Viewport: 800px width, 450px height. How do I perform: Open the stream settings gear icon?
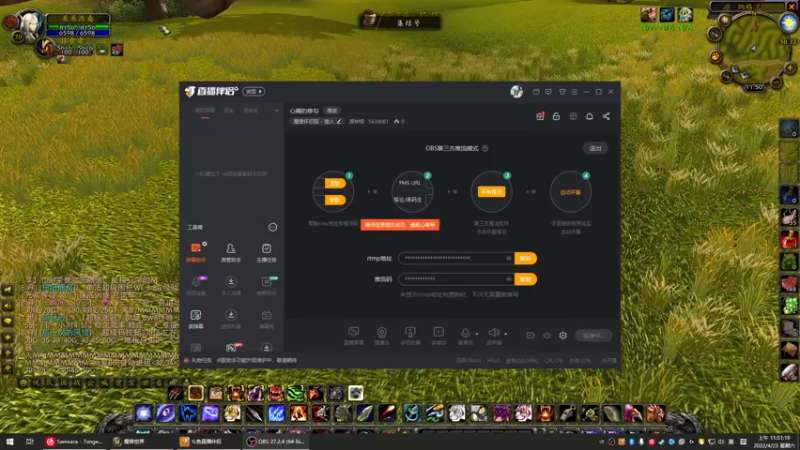(x=563, y=335)
